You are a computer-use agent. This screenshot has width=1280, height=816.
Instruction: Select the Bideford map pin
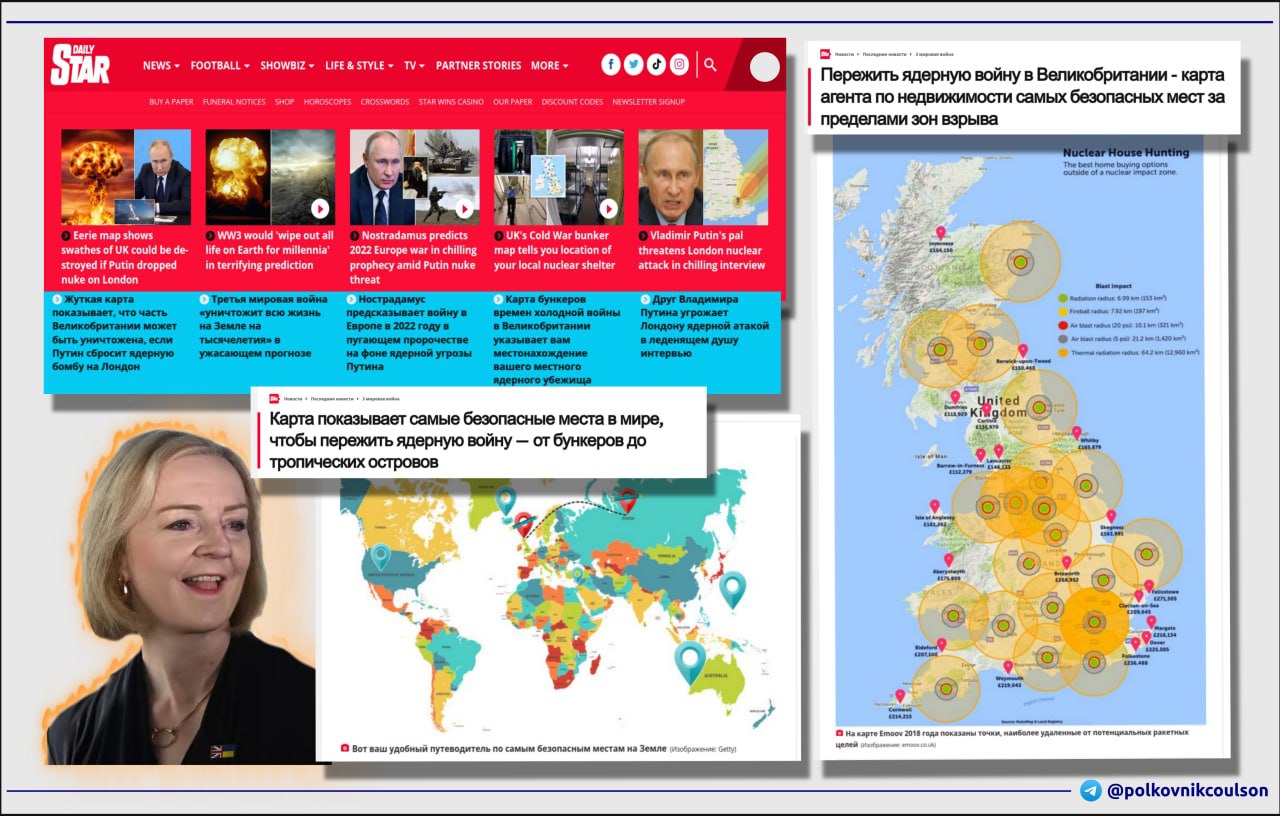[940, 645]
